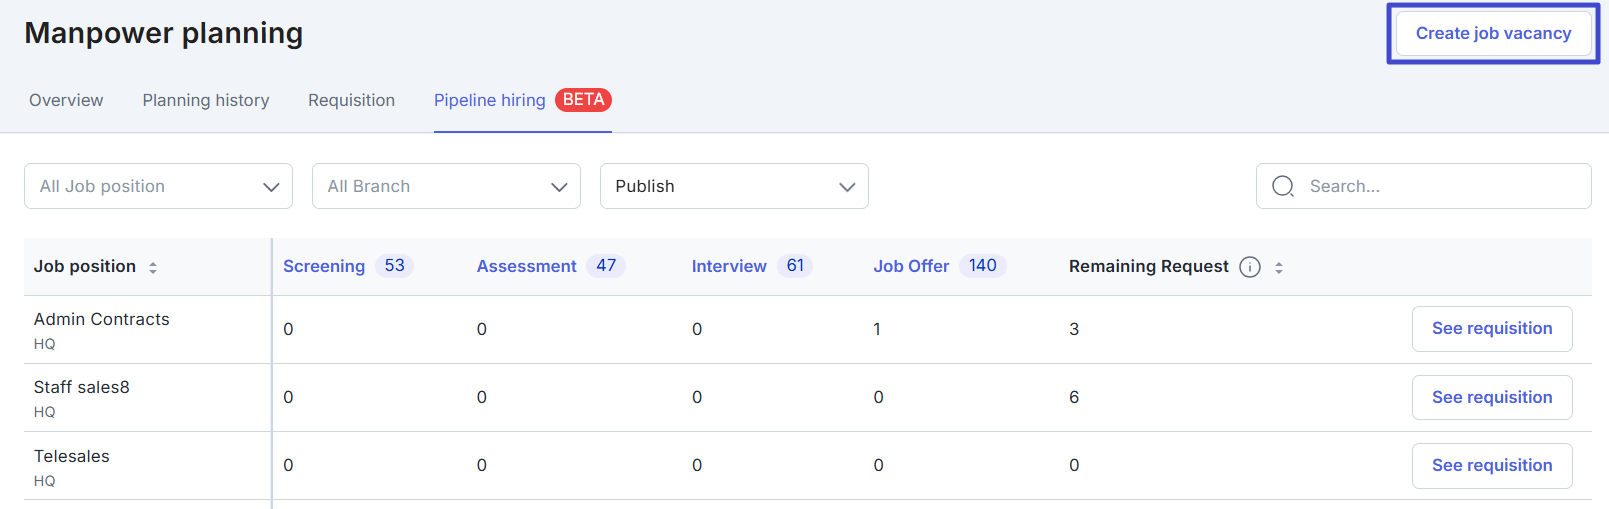See requisition for Staff sales8
Screen dimensions: 1609x509
(1492, 398)
